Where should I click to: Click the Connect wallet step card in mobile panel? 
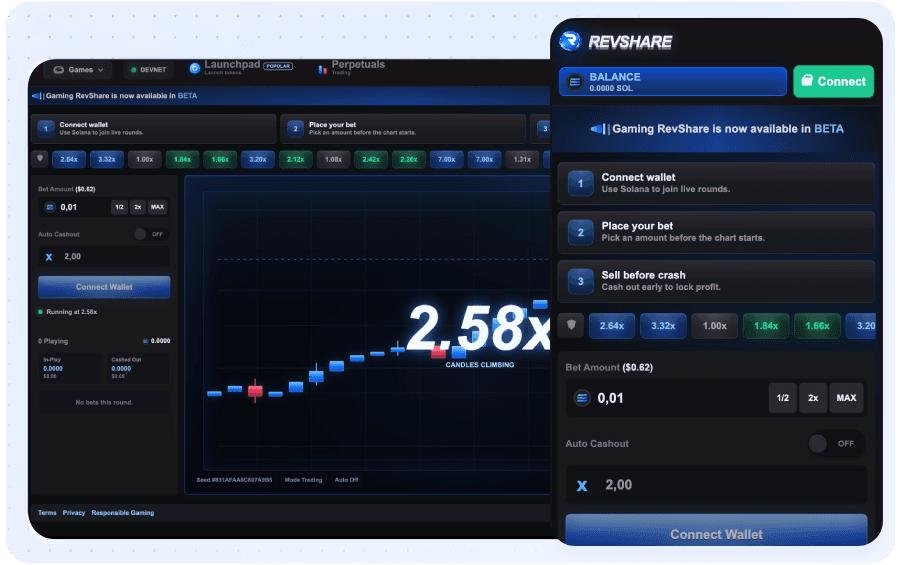pyautogui.click(x=716, y=183)
